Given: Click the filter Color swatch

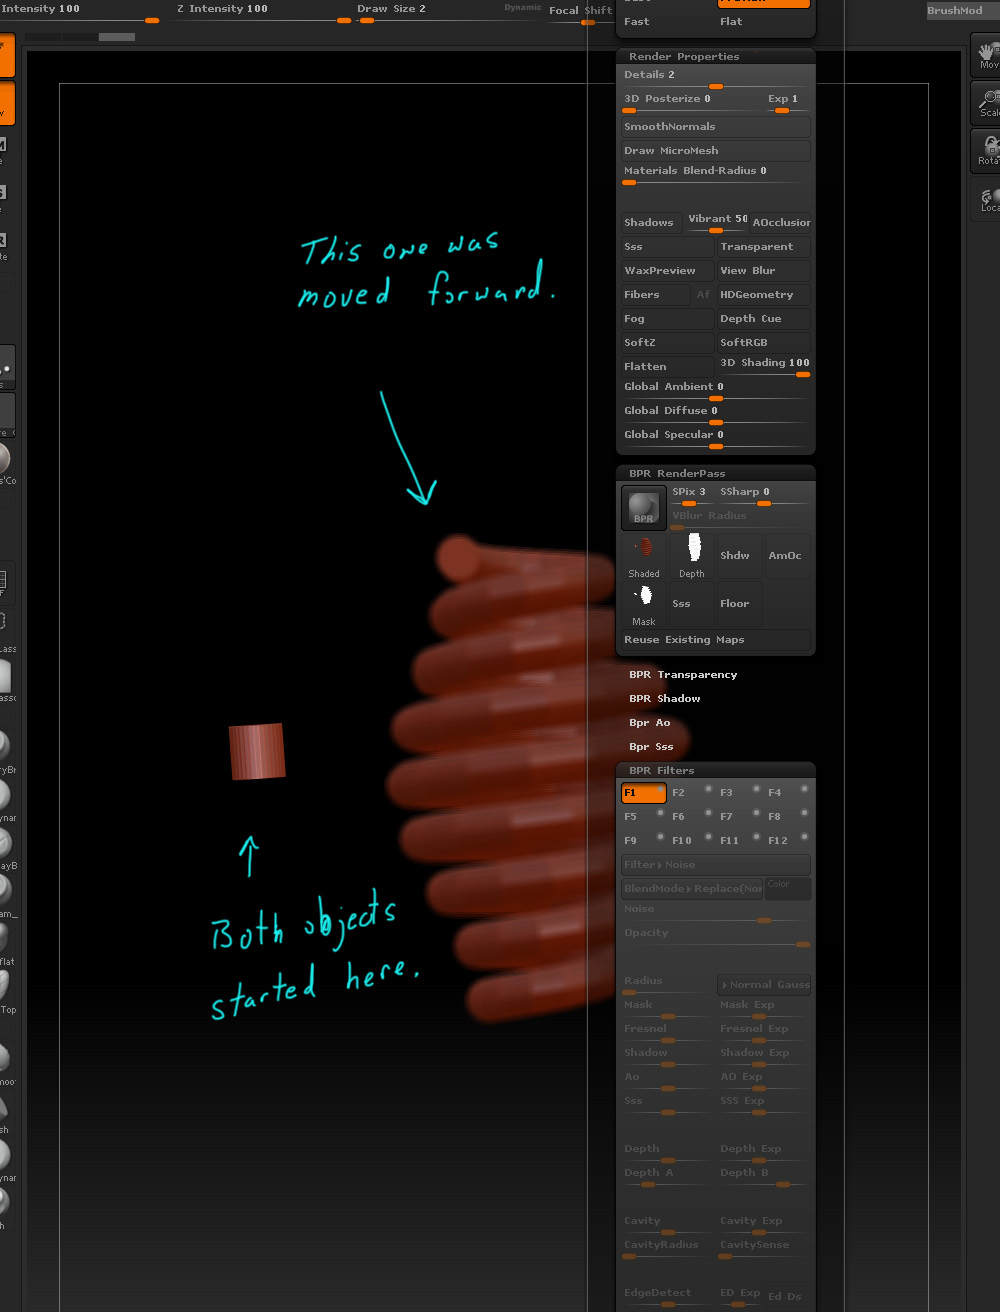Looking at the screenshot, I should click(x=788, y=889).
